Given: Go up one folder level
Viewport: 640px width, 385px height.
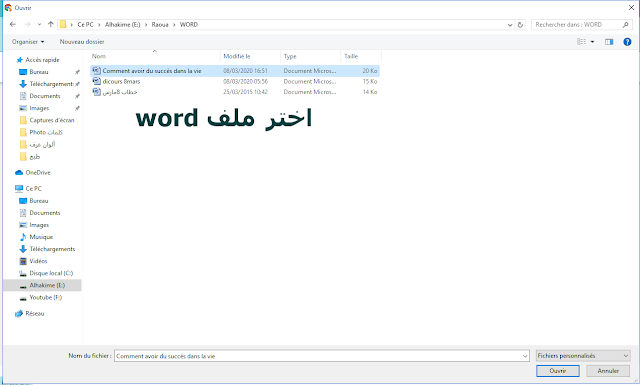Looking at the screenshot, I should tap(51, 24).
